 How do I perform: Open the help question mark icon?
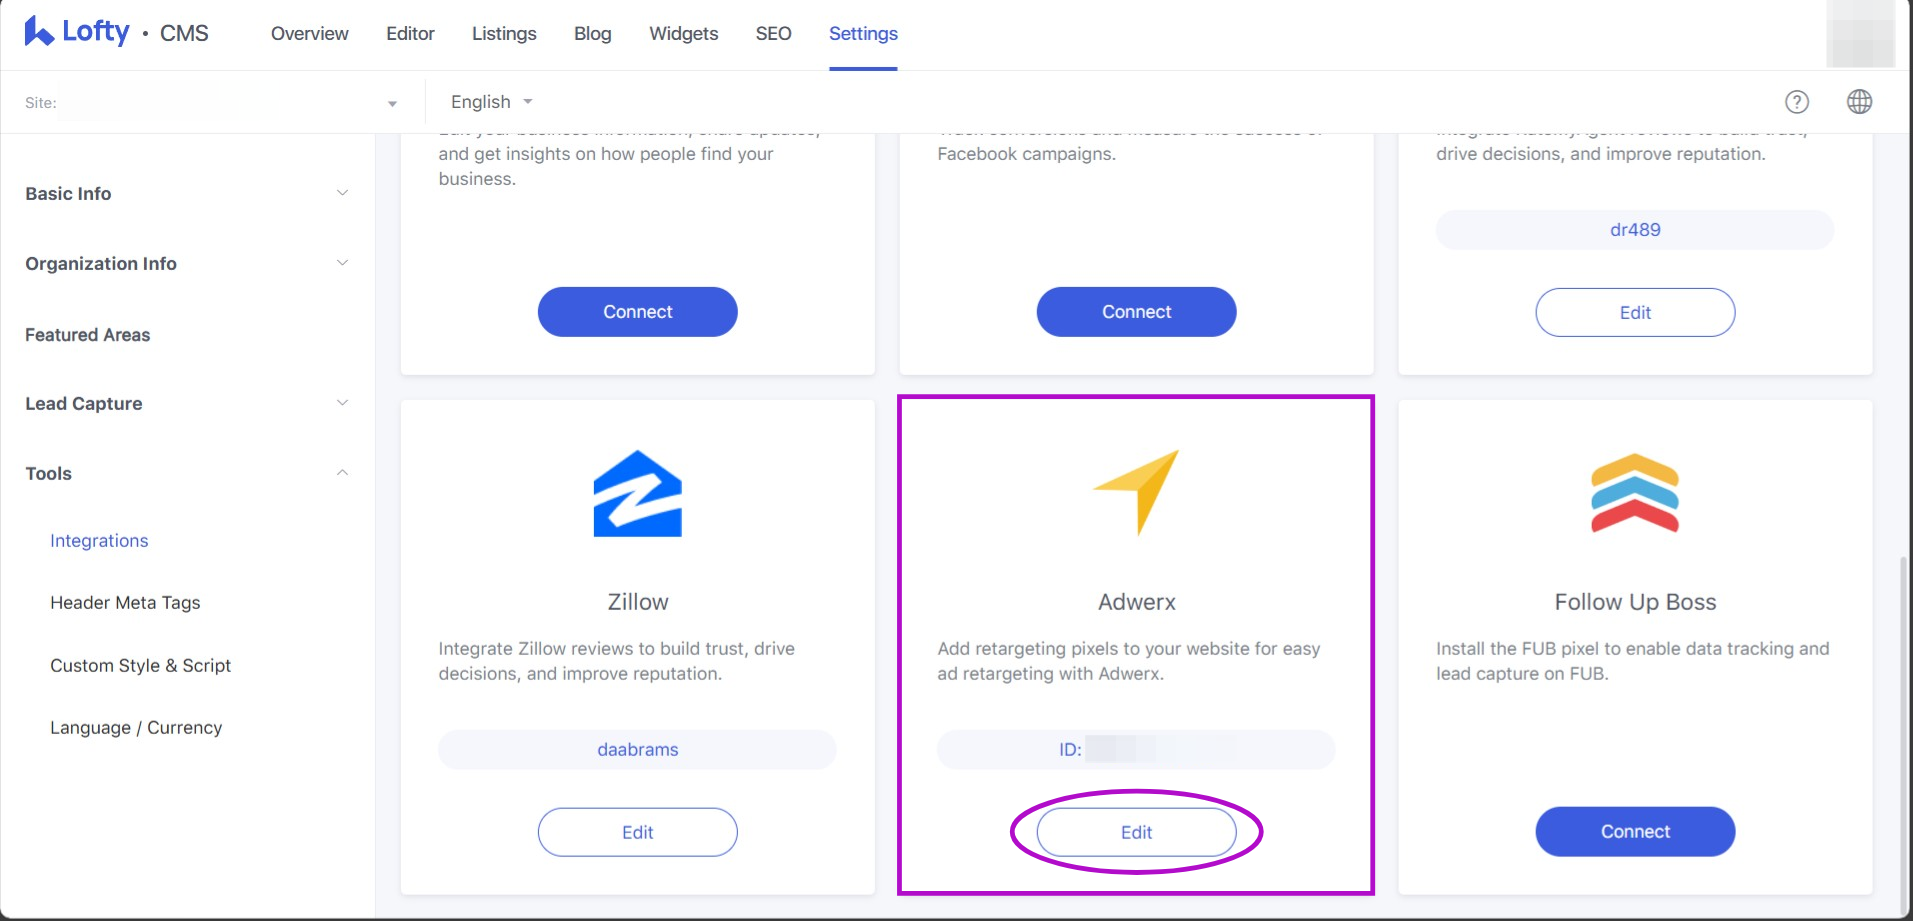click(1796, 102)
